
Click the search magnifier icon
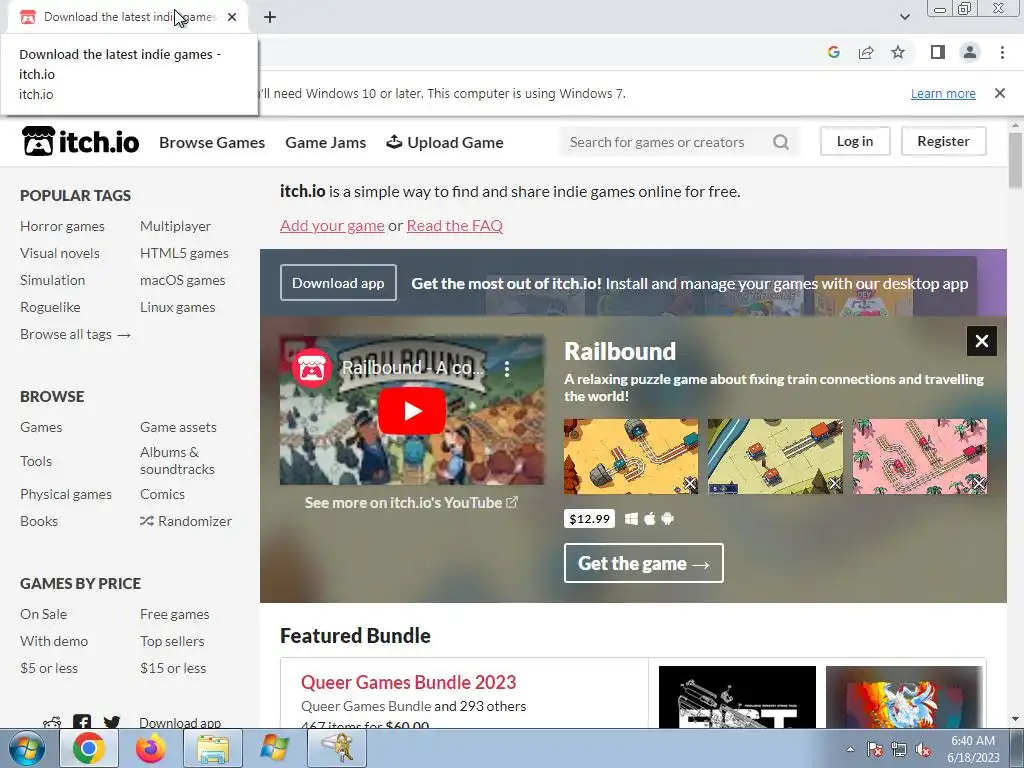780,142
